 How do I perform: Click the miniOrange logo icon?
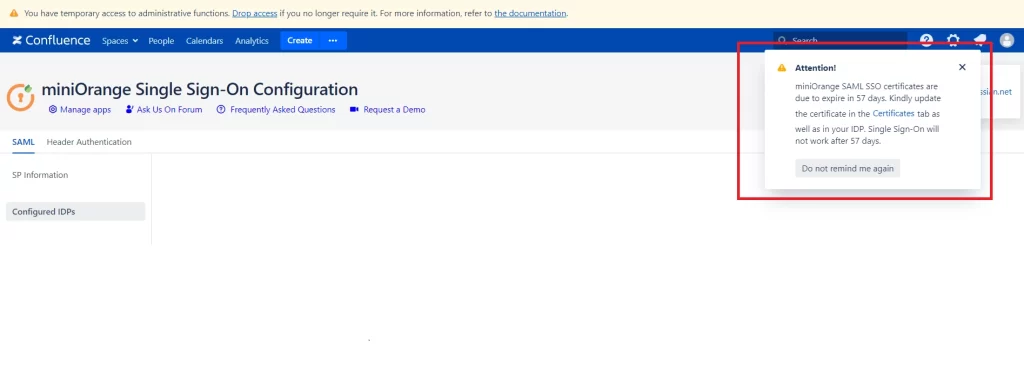coord(20,97)
